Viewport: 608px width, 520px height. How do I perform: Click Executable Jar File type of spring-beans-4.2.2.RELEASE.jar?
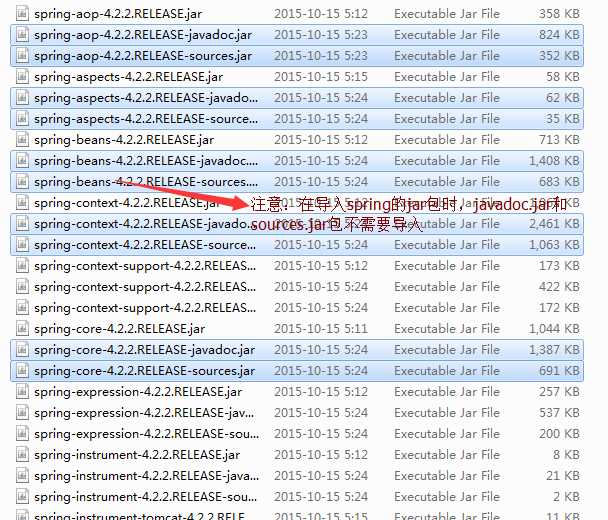click(x=447, y=140)
